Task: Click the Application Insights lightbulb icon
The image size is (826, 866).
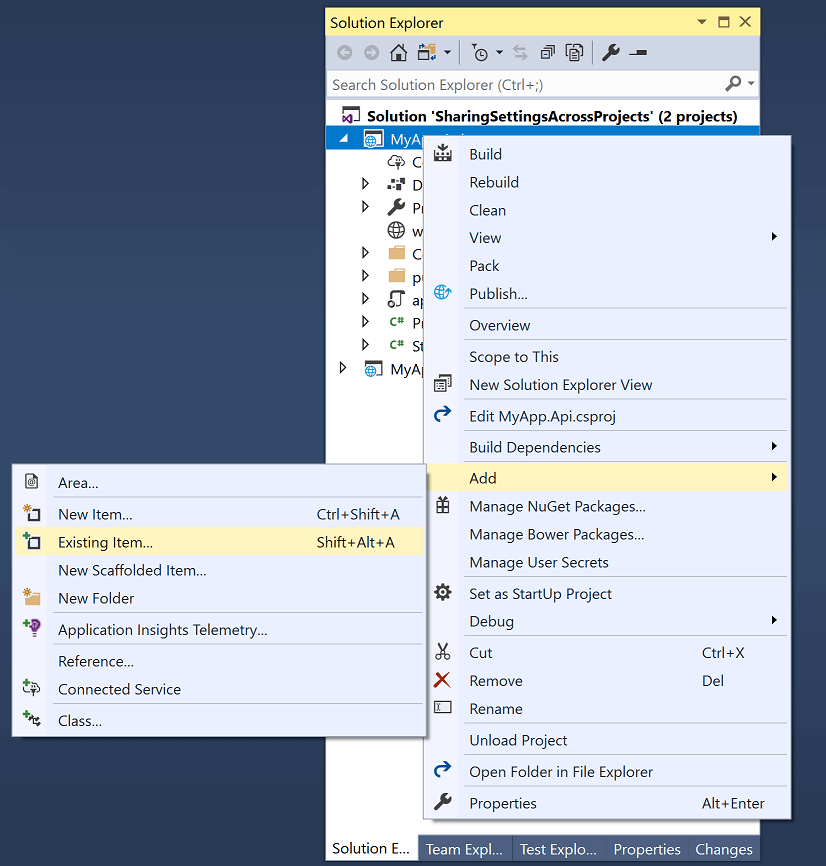Action: point(32,628)
